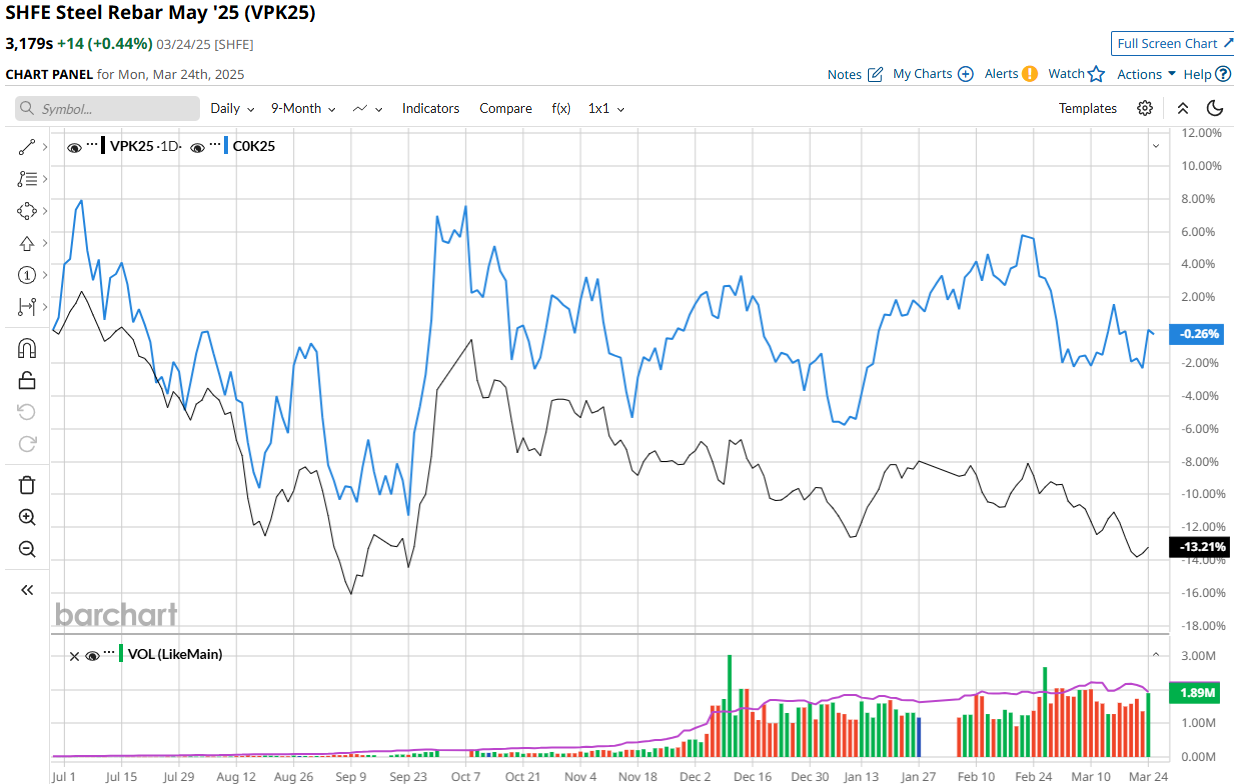Open the My Charts link
Viewport: 1234px width, 784px height.
(922, 74)
